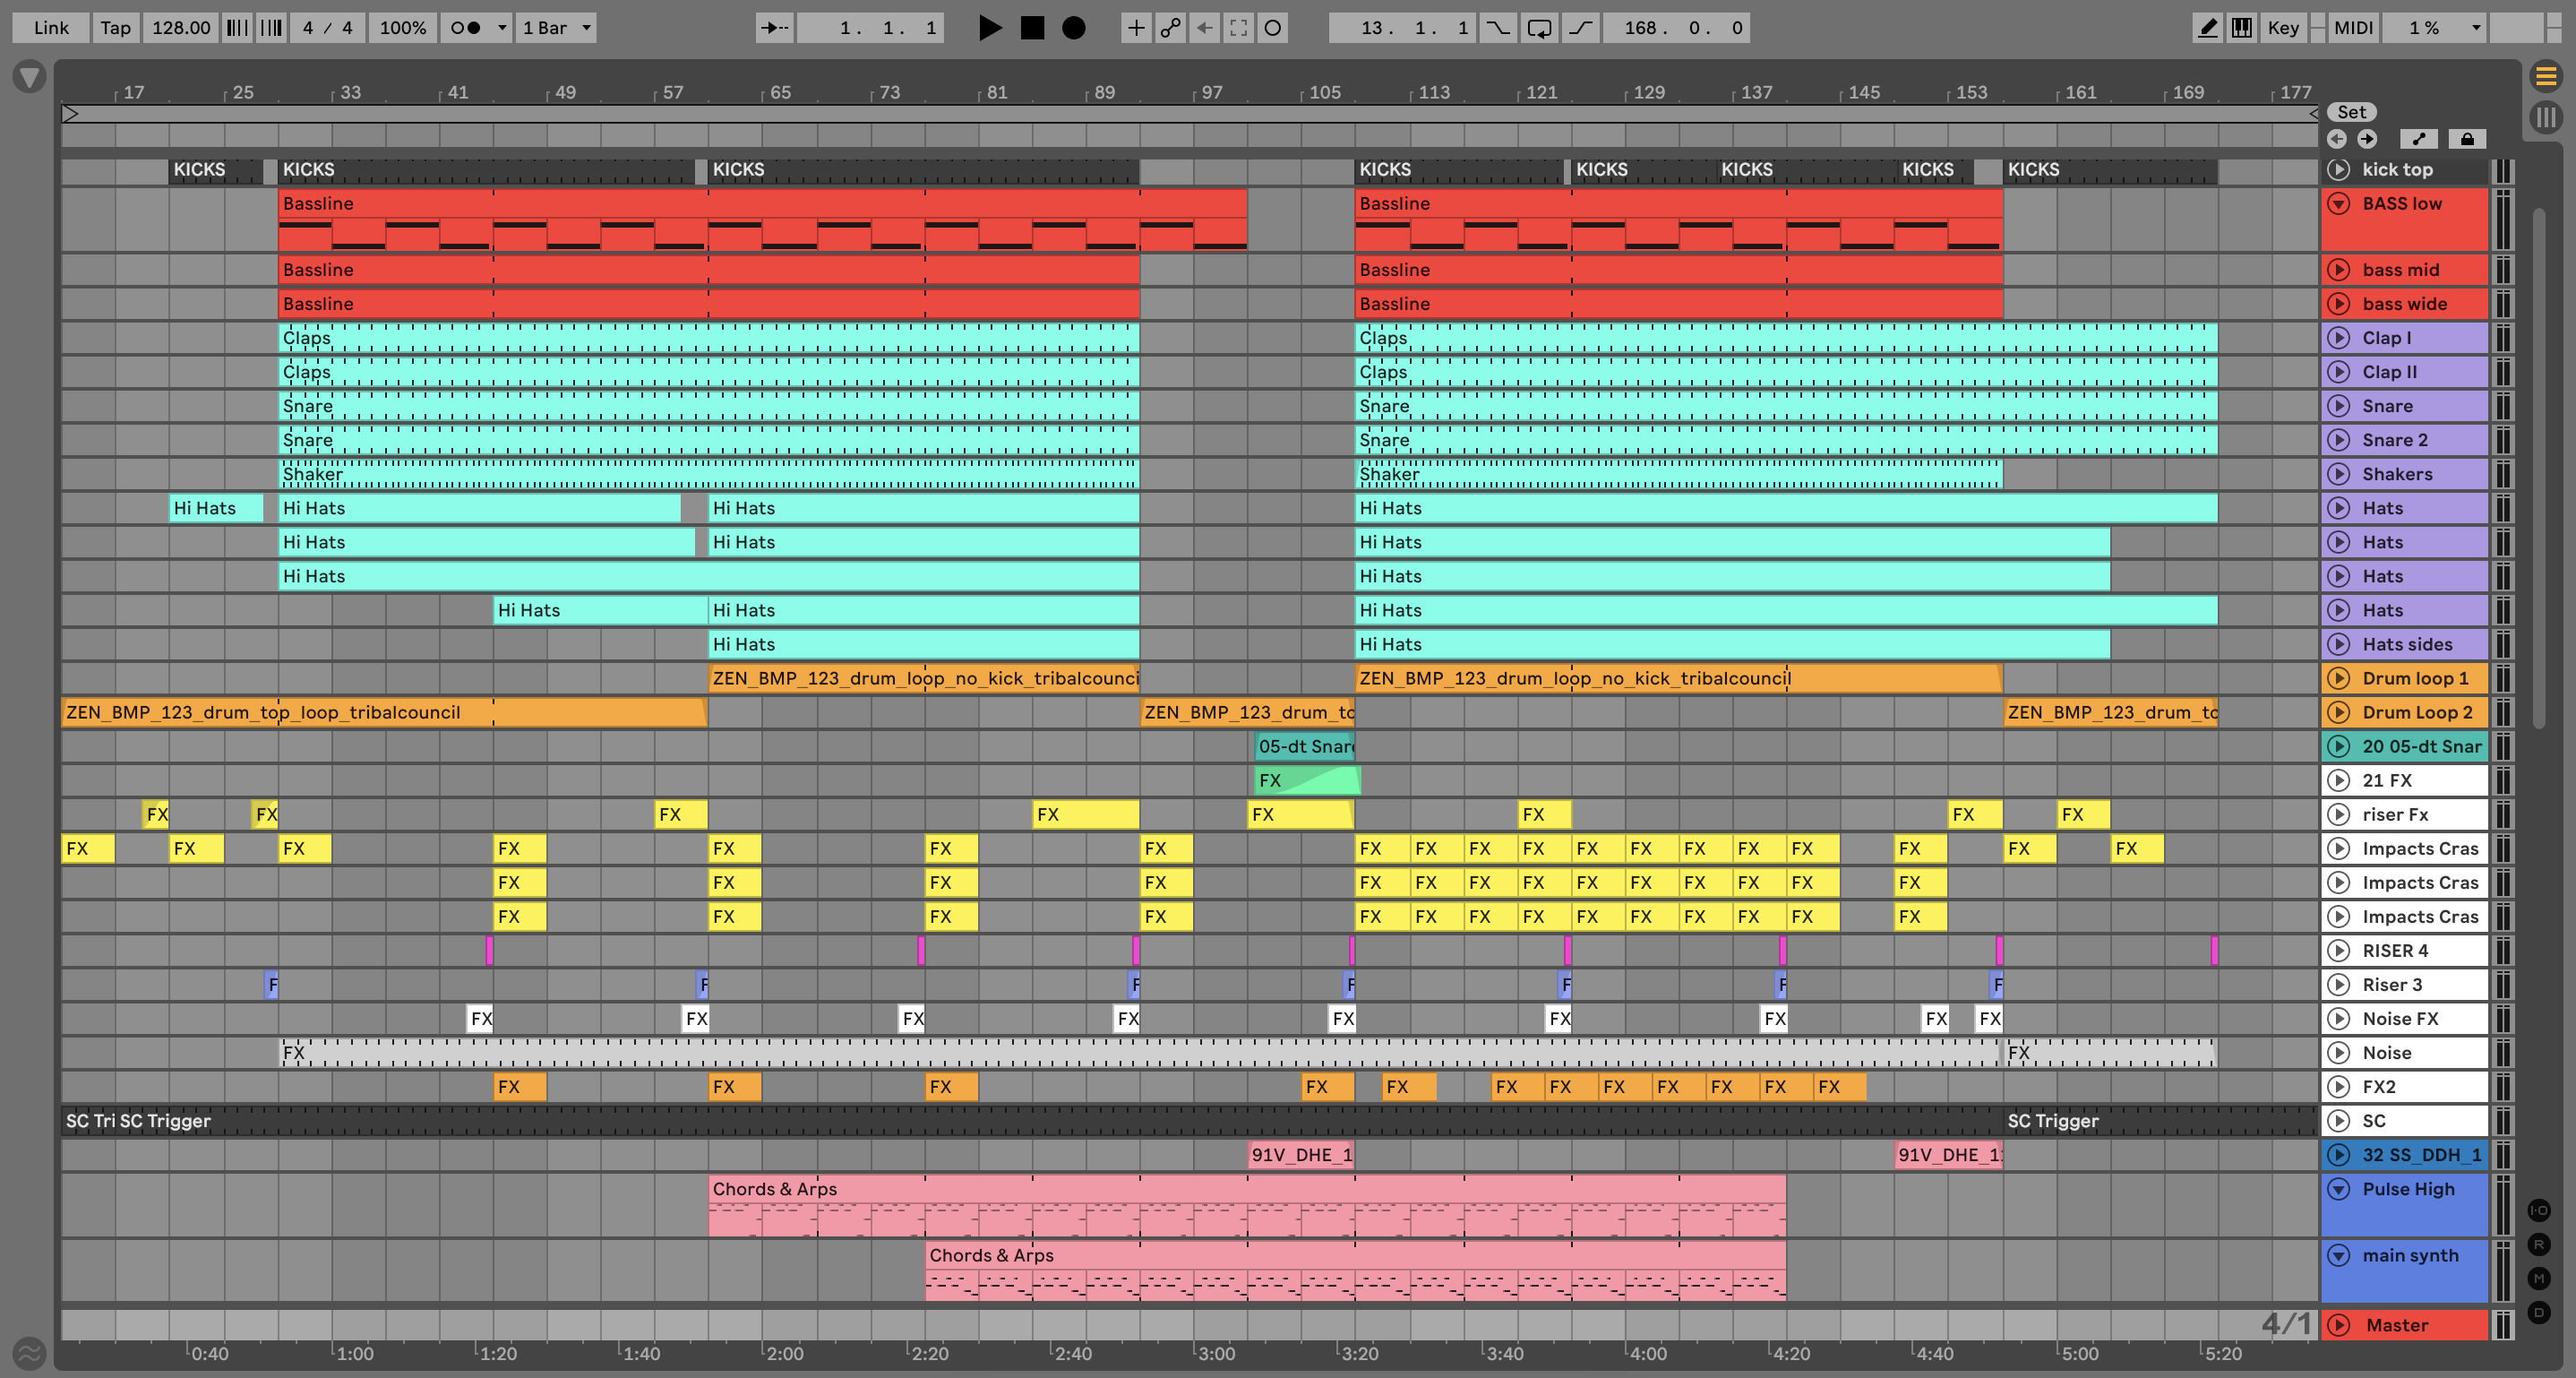Click the MIDI Arrangement Overdub plus button
The image size is (2576, 1378).
[x=1136, y=28]
